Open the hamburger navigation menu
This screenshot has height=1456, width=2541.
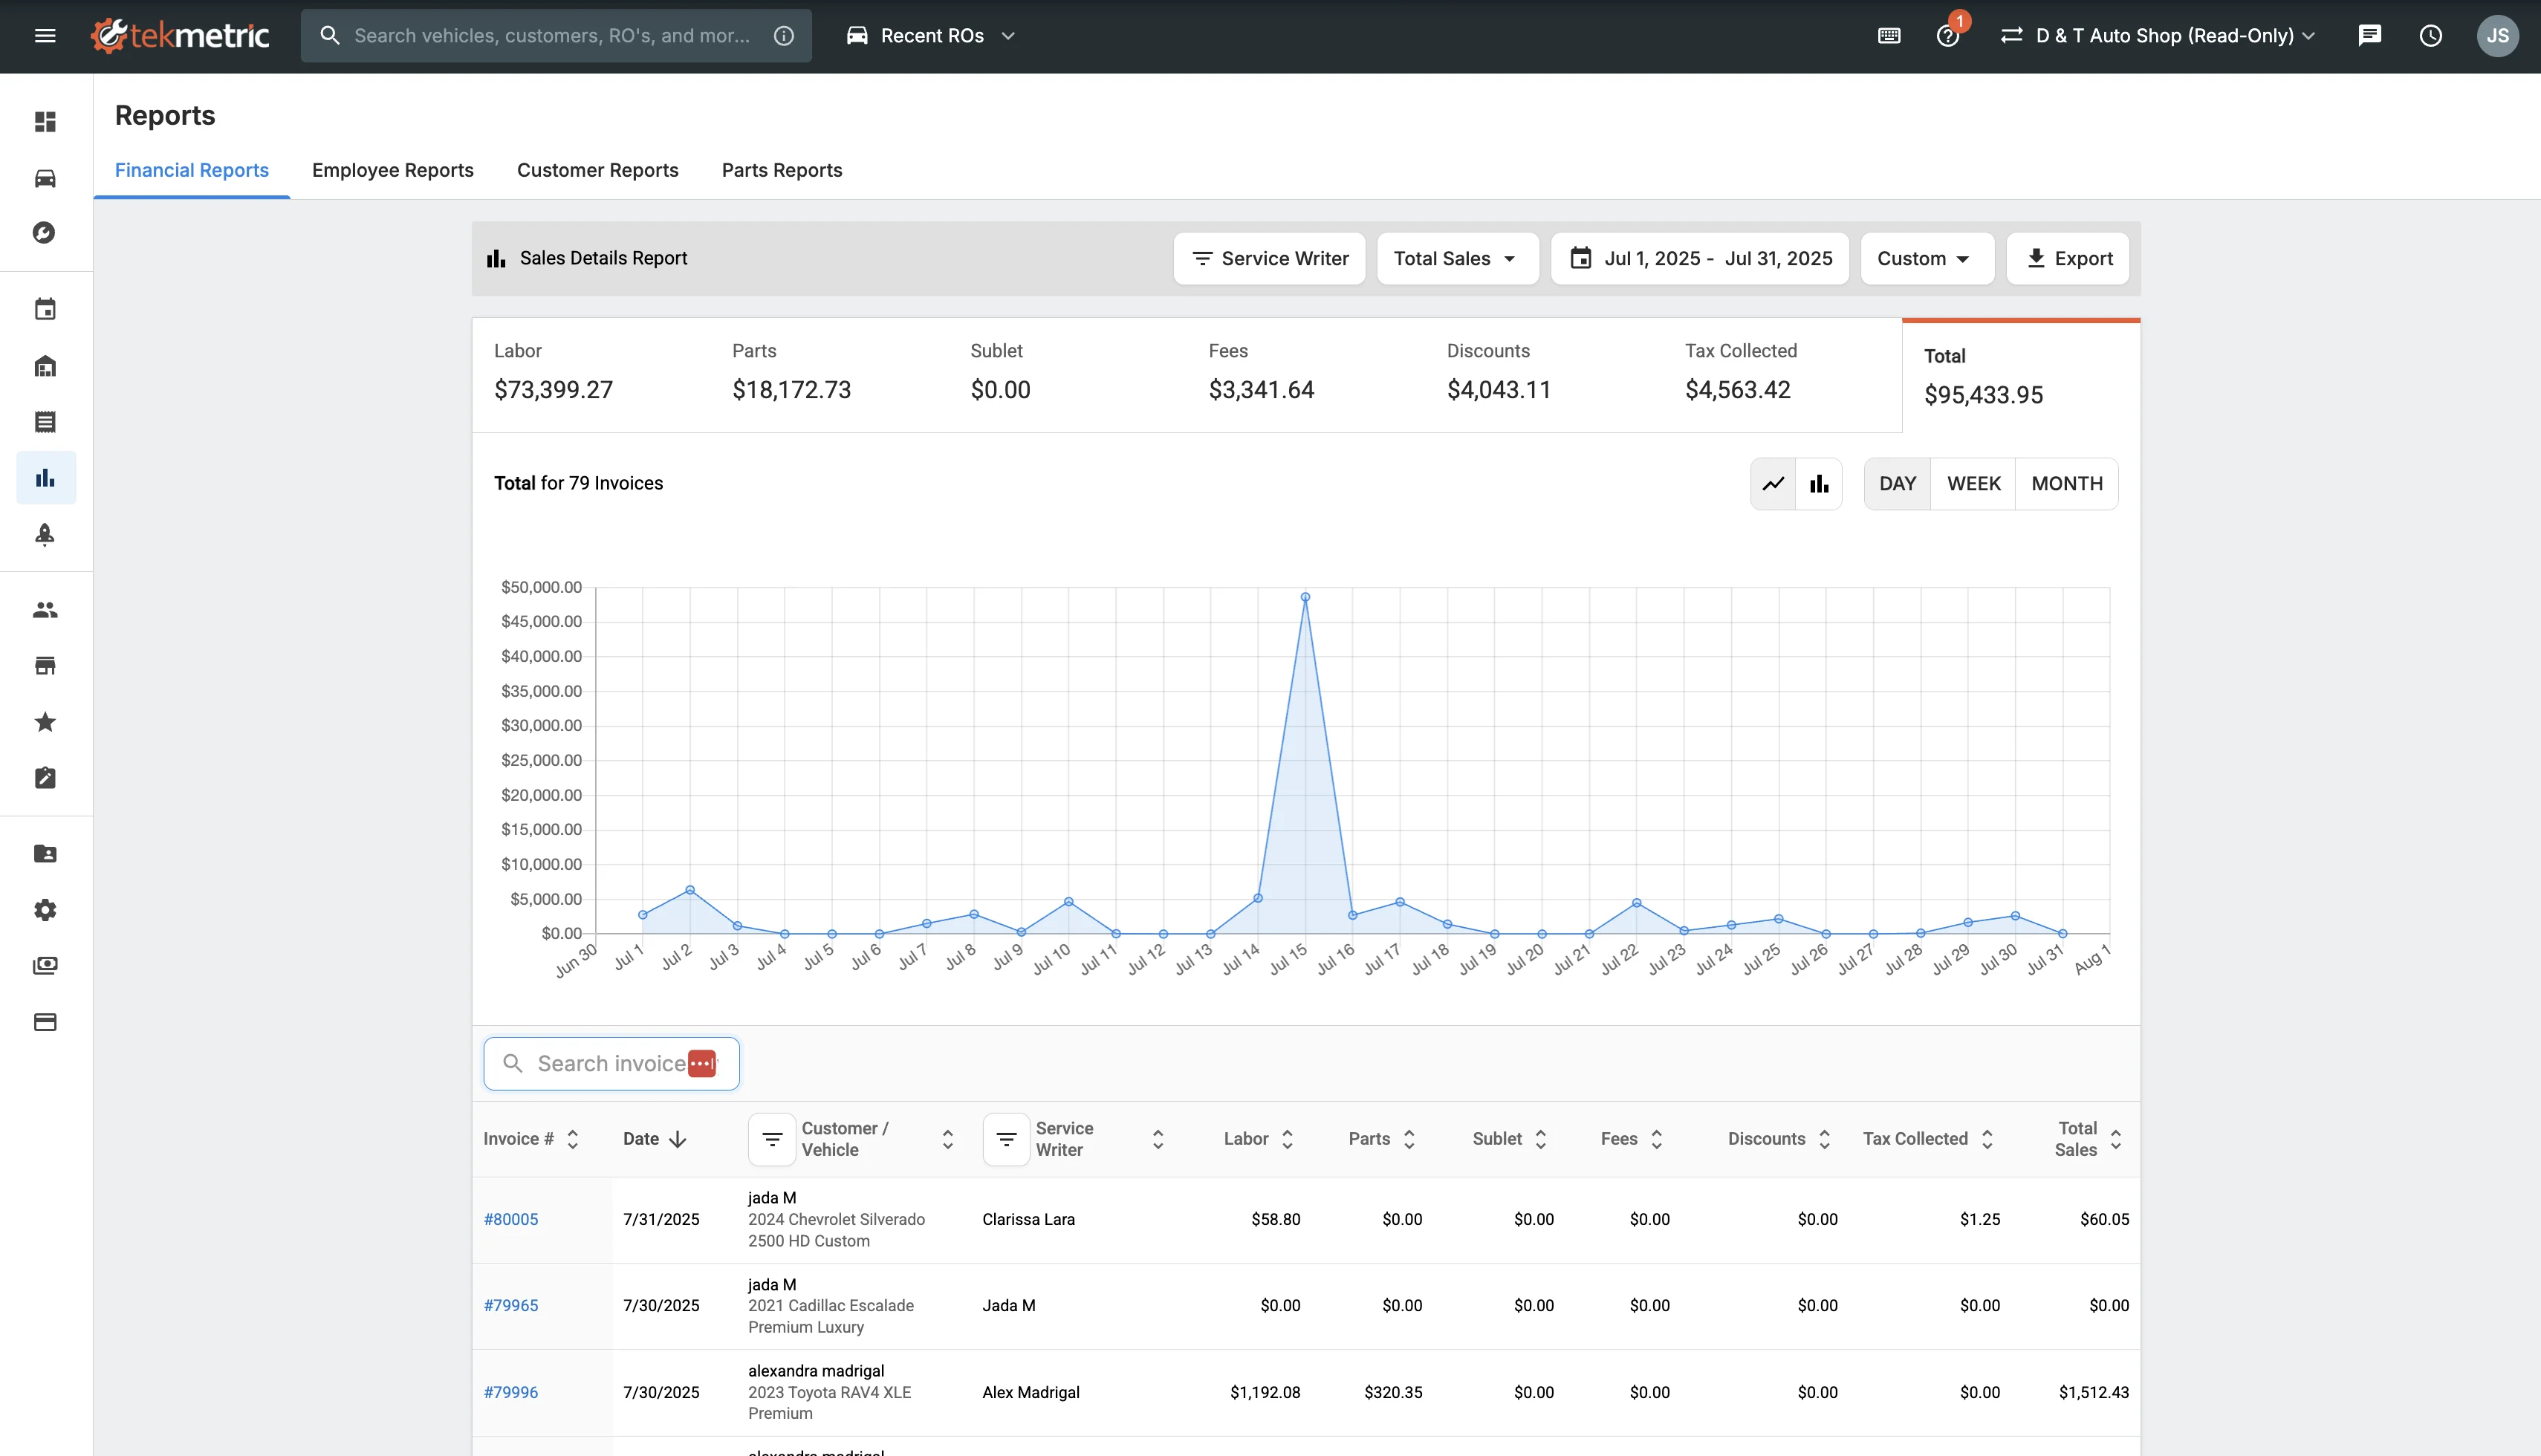click(44, 36)
